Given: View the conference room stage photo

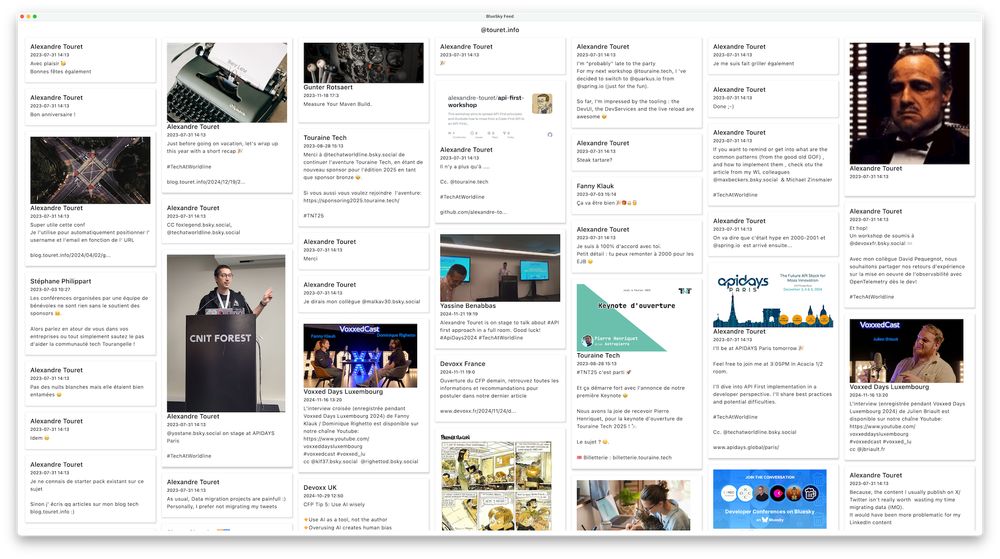Looking at the screenshot, I should pos(499,268).
